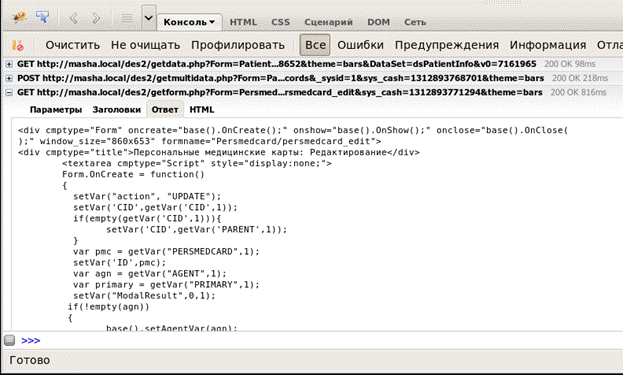Screen dimensions: 623x375
Task: Filter console by Ошибки
Action: click(360, 45)
